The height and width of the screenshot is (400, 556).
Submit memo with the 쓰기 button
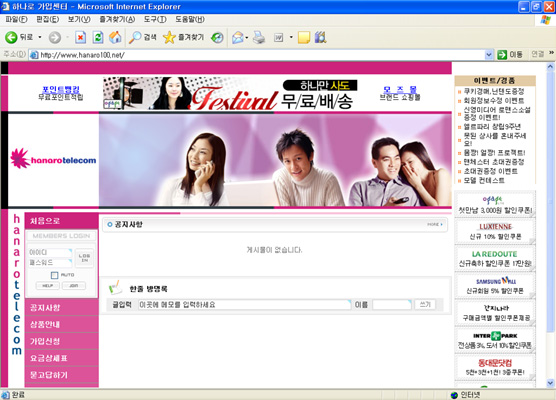click(425, 305)
